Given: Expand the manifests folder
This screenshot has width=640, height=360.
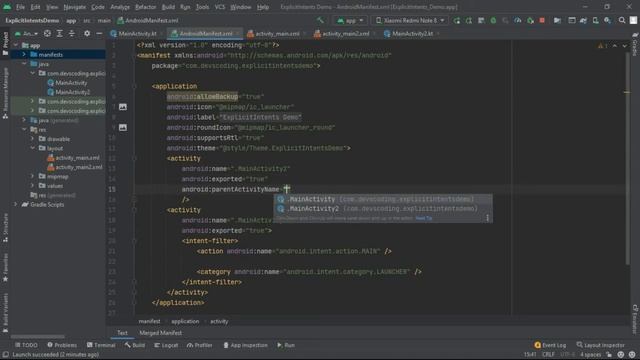Looking at the screenshot, I should [x=24, y=54].
